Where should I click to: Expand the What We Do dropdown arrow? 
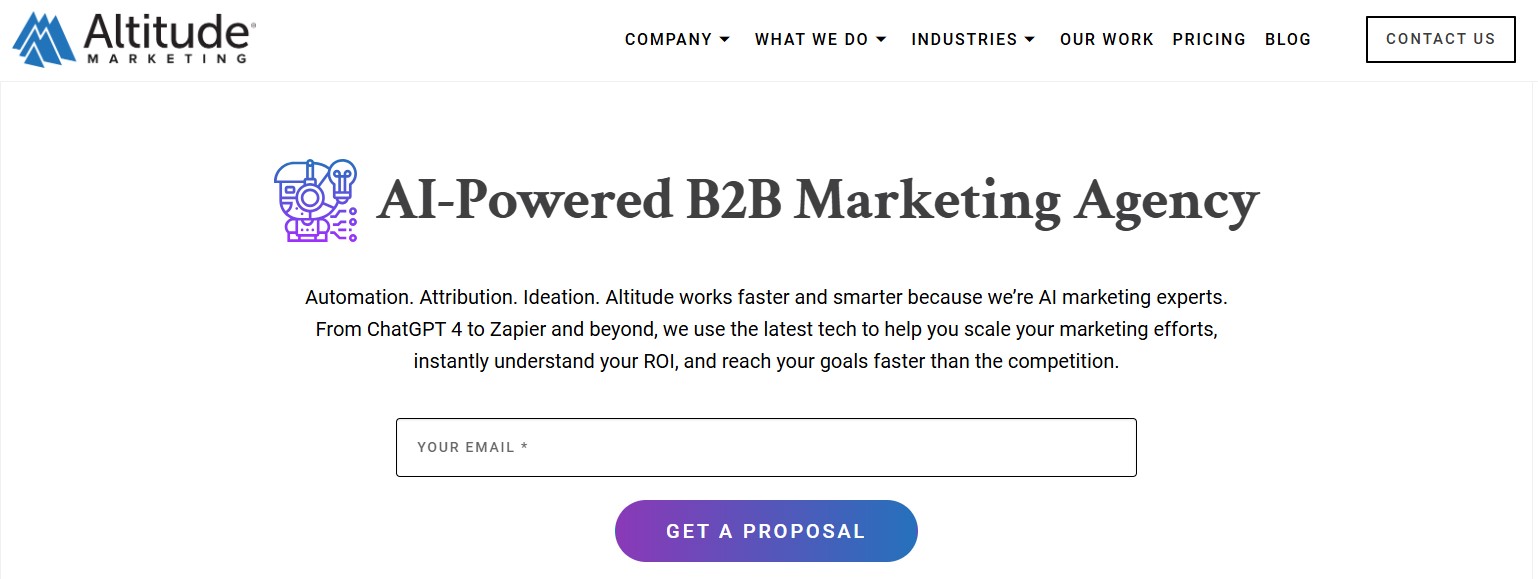pyautogui.click(x=881, y=40)
